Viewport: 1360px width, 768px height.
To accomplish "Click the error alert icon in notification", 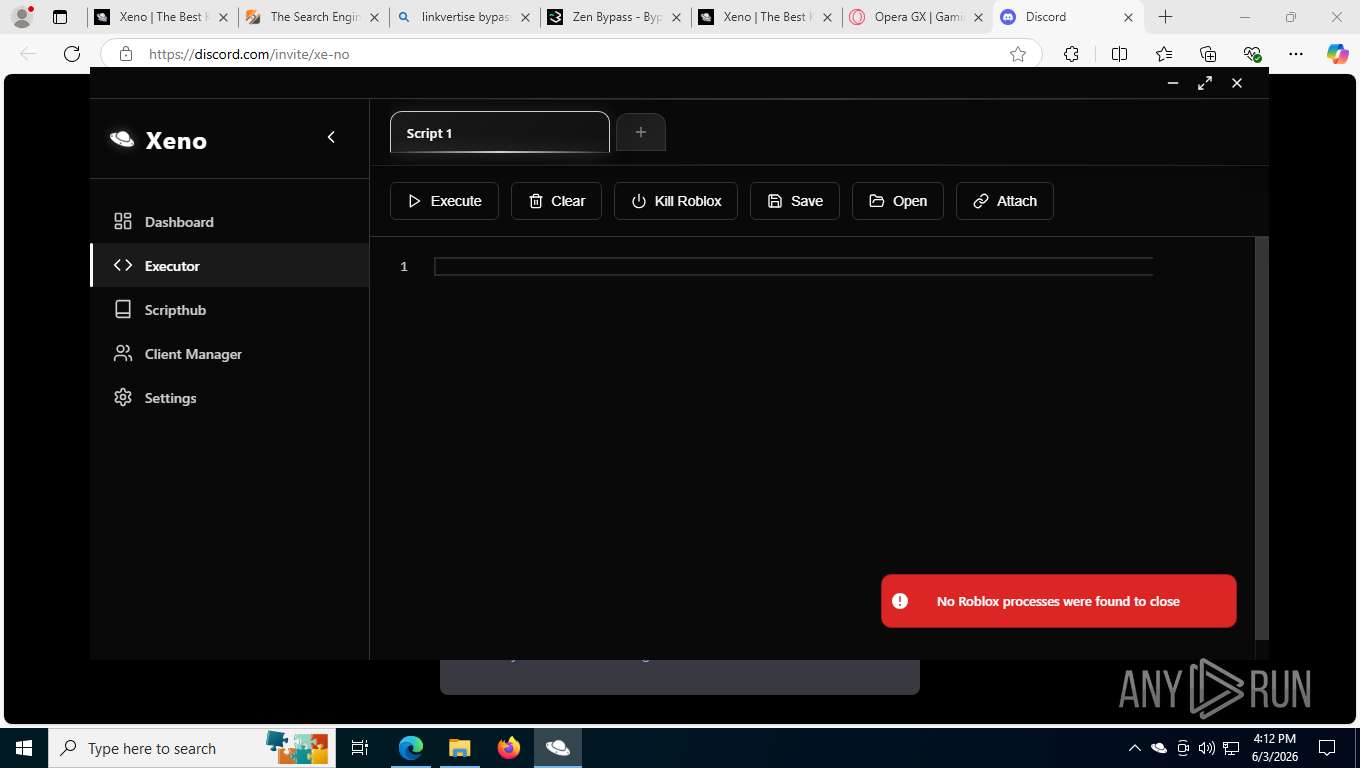I will (900, 601).
